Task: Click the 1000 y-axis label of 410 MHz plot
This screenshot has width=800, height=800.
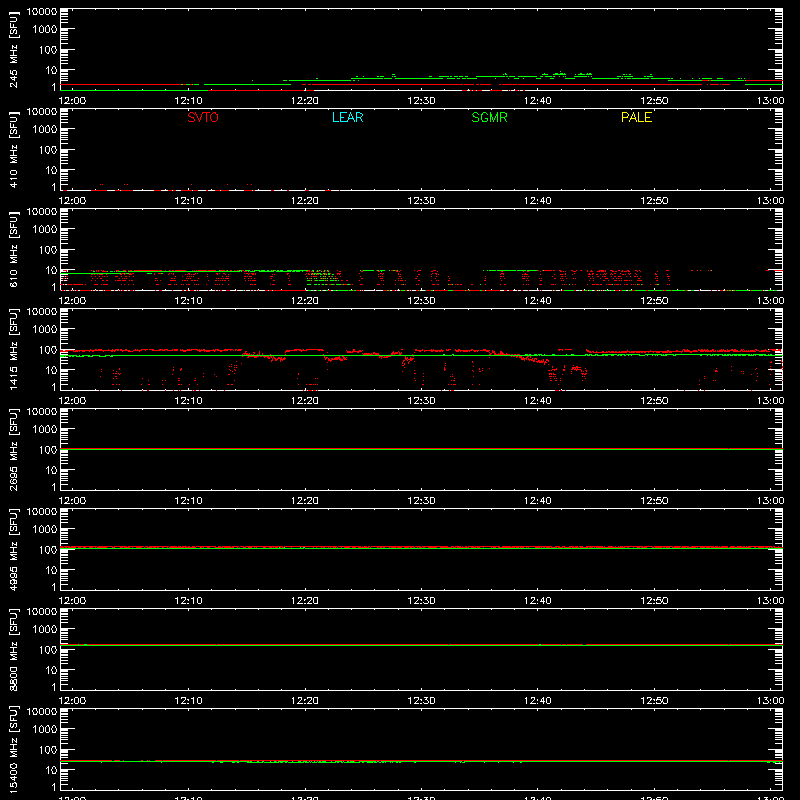Action: tap(45, 130)
